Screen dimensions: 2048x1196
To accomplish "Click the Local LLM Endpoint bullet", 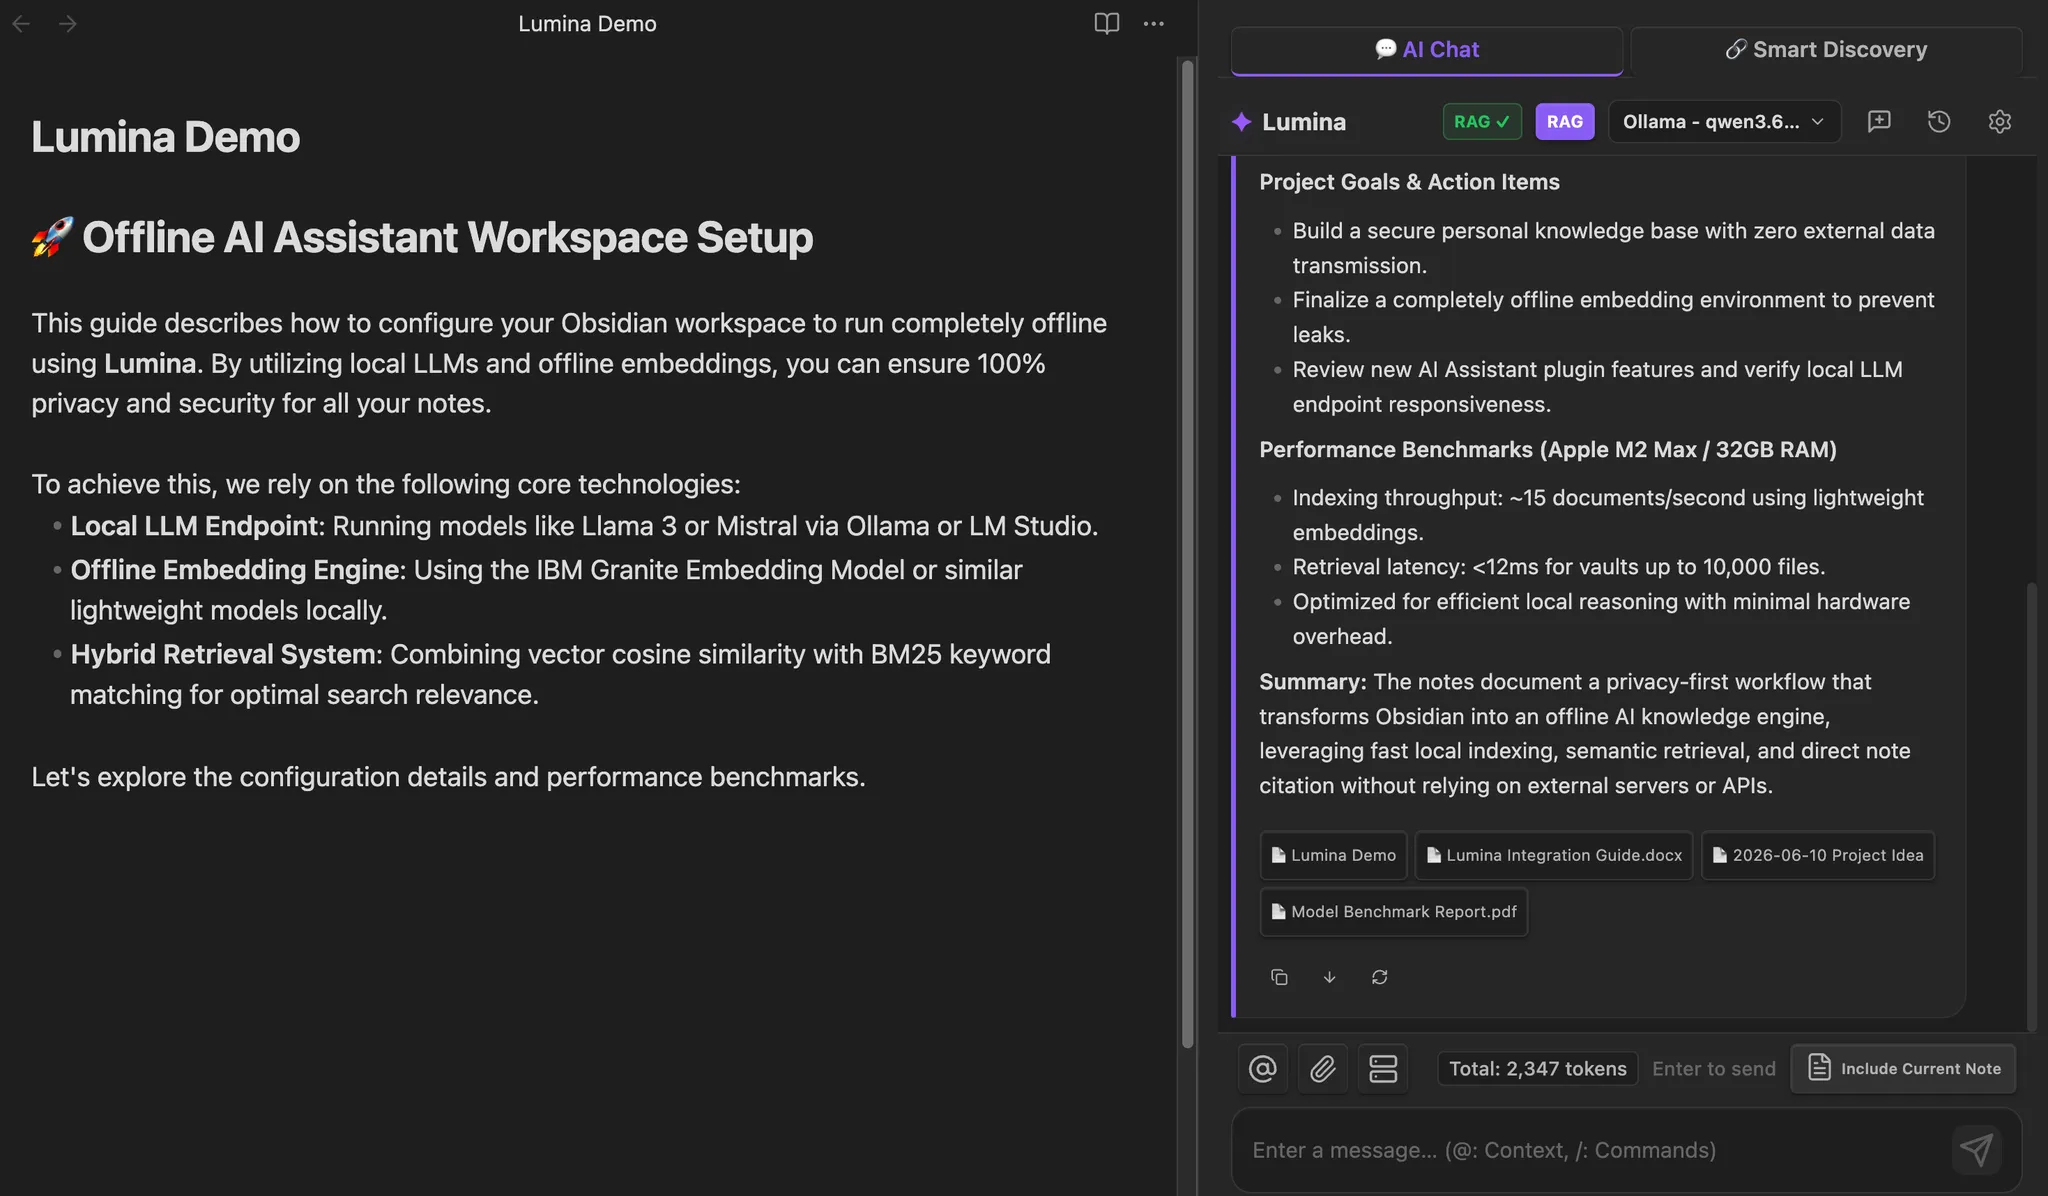I will pyautogui.click(x=584, y=526).
